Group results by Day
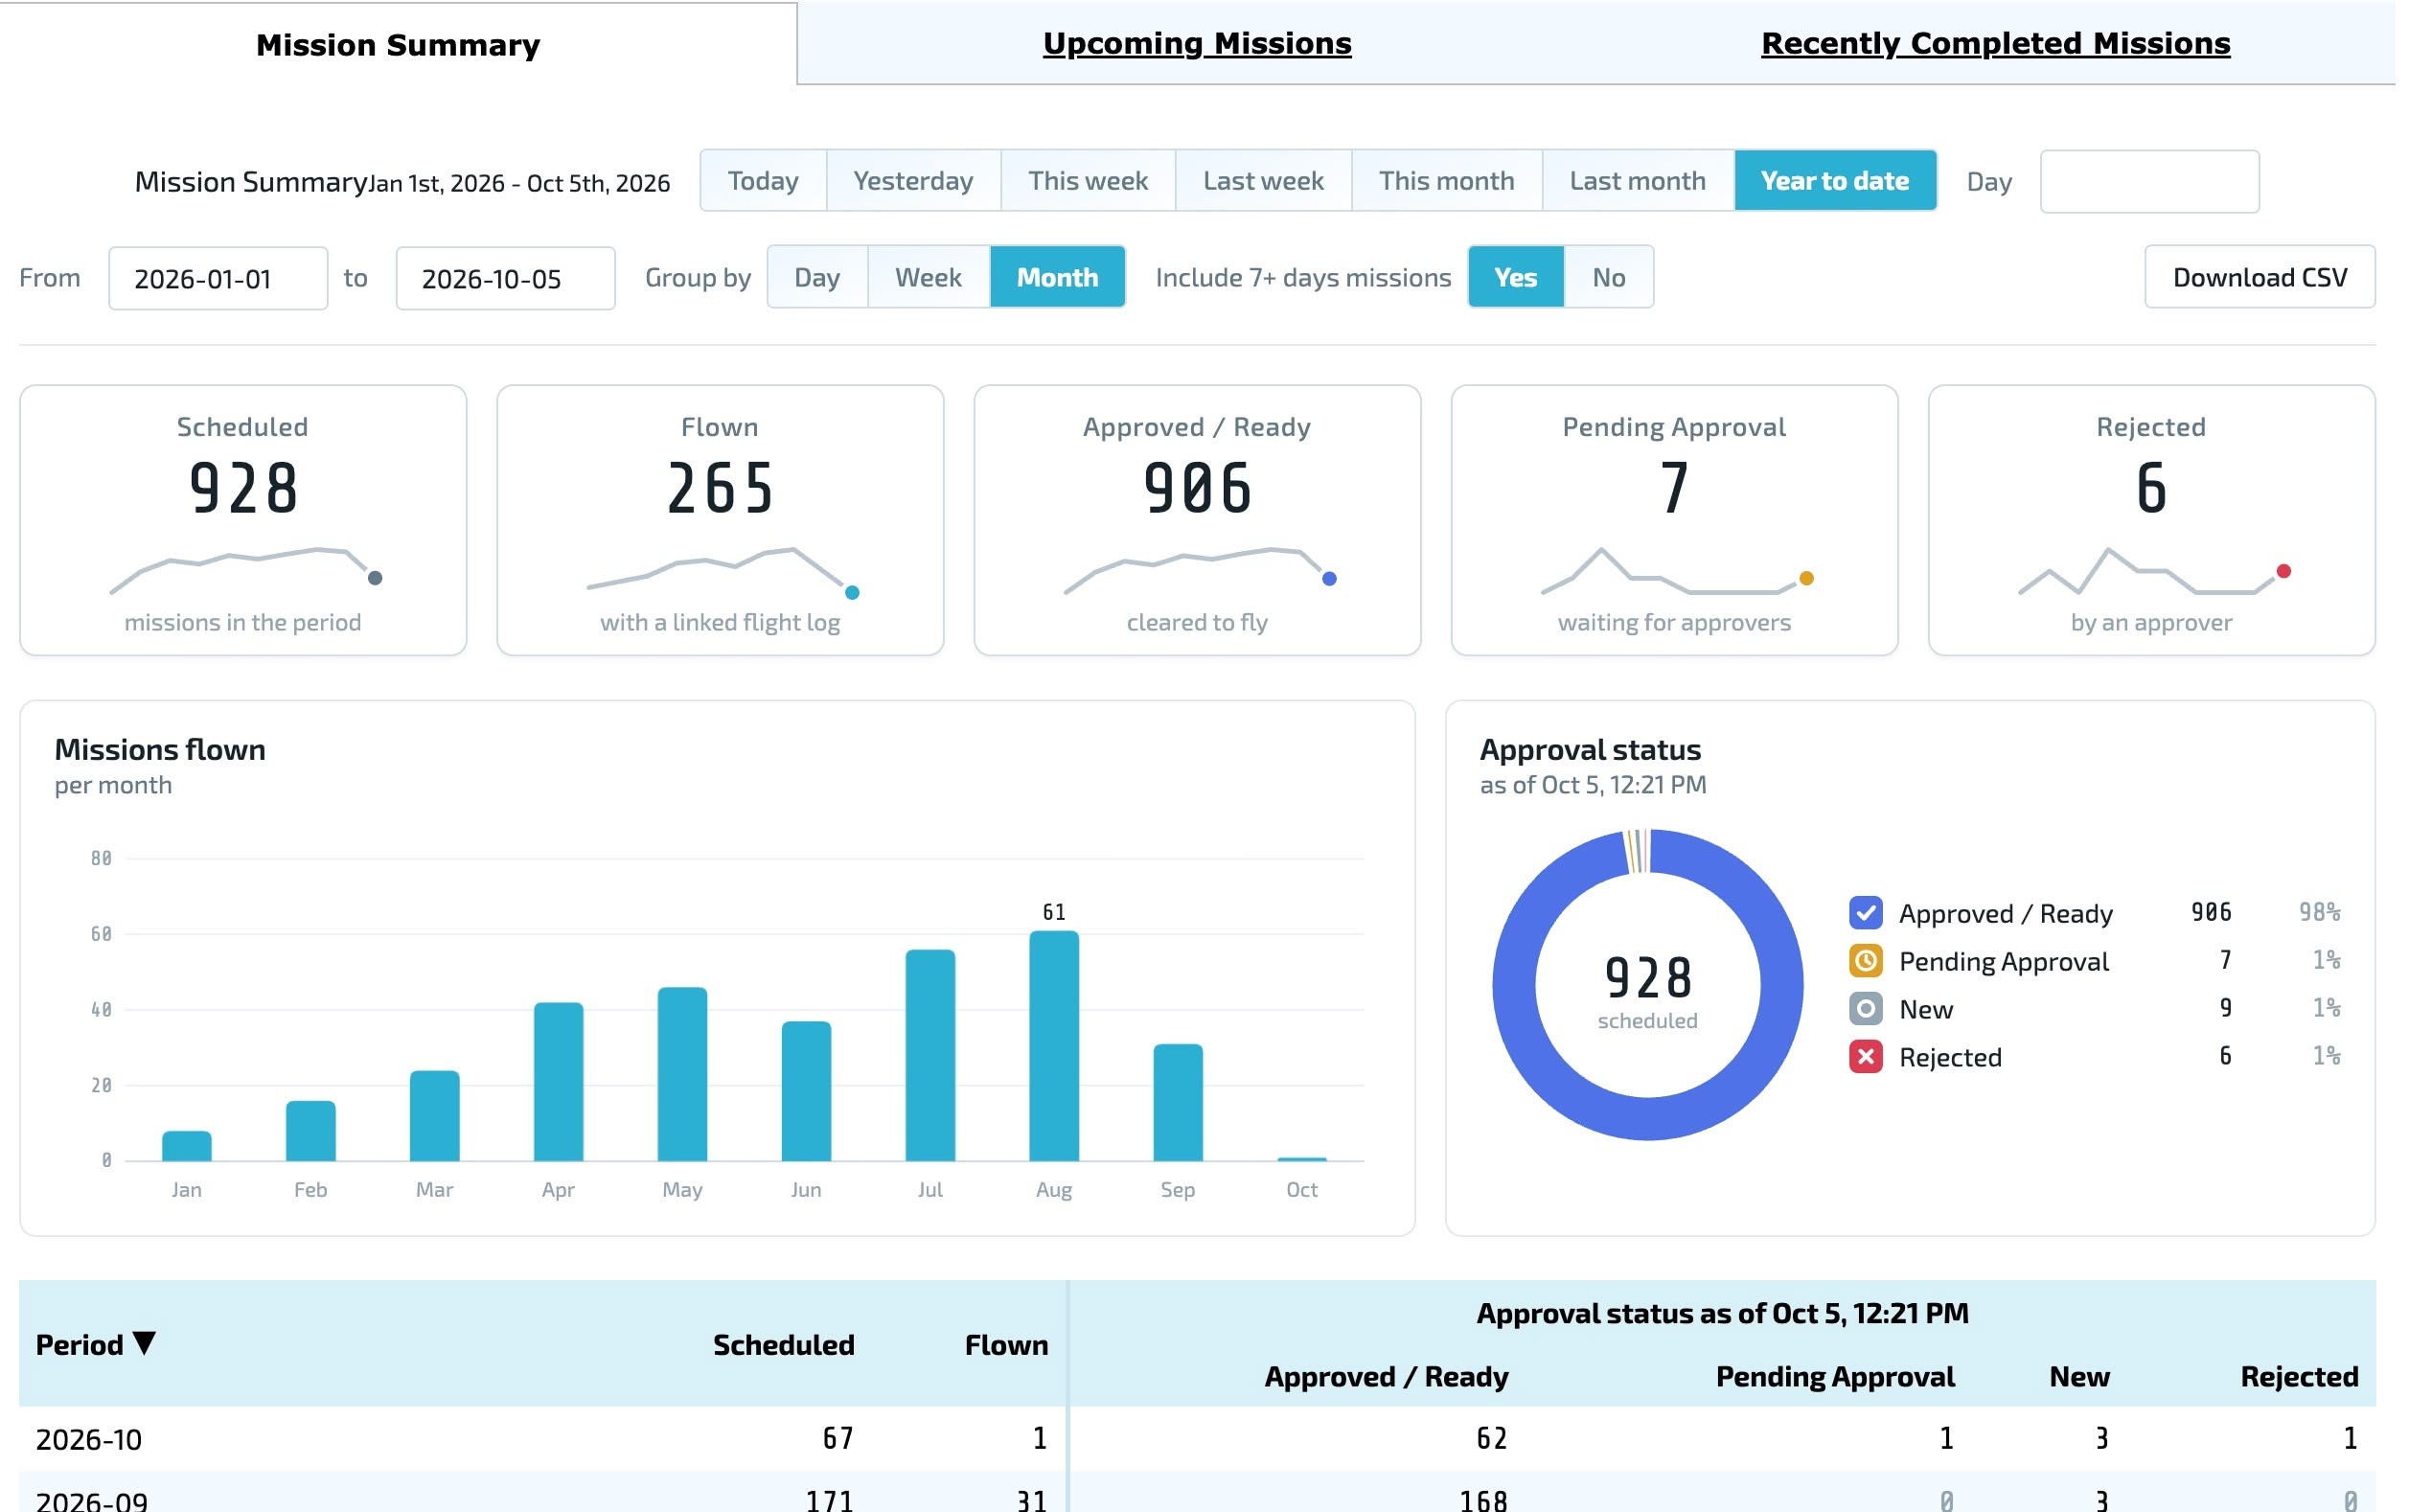The width and height of the screenshot is (2409, 1512). pos(817,277)
